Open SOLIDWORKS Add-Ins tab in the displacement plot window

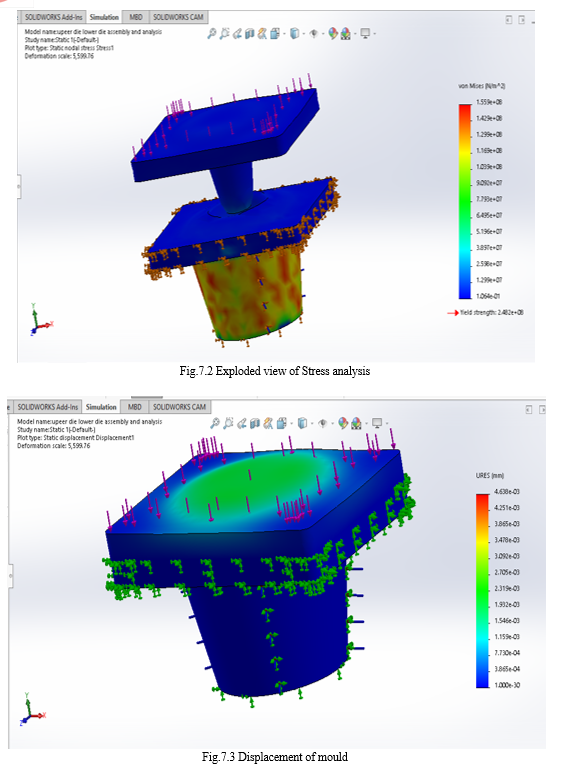(47, 407)
